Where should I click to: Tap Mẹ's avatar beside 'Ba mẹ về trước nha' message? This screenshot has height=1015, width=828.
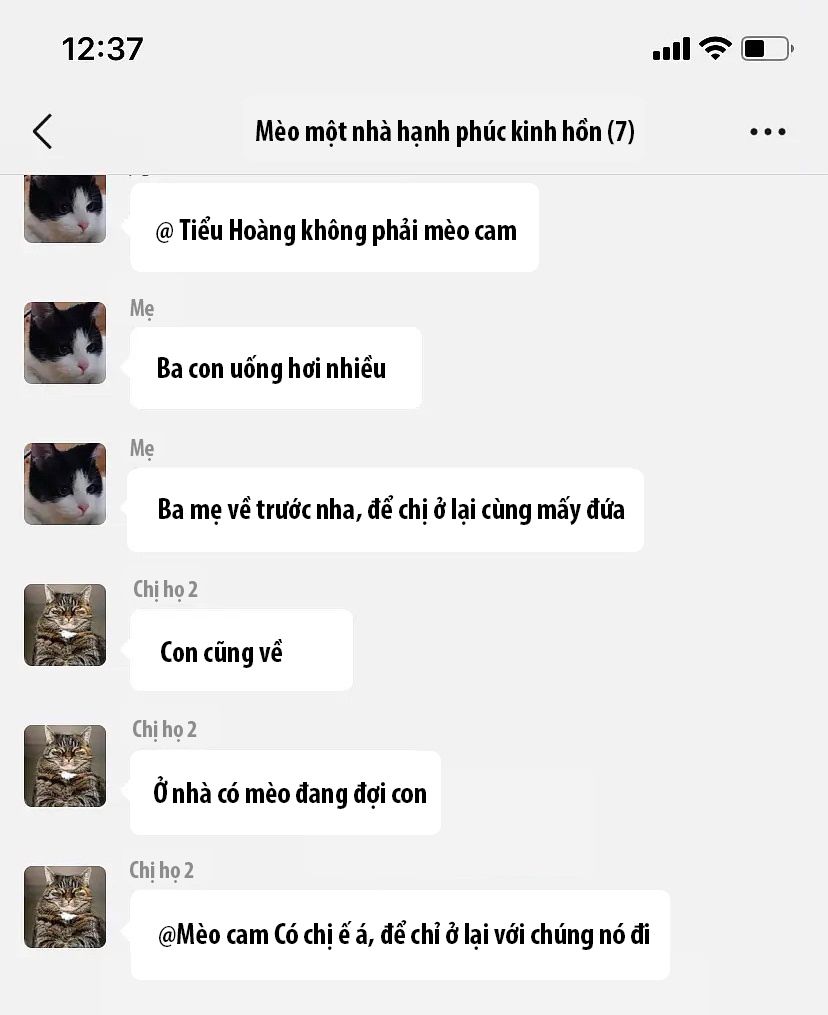(65, 484)
